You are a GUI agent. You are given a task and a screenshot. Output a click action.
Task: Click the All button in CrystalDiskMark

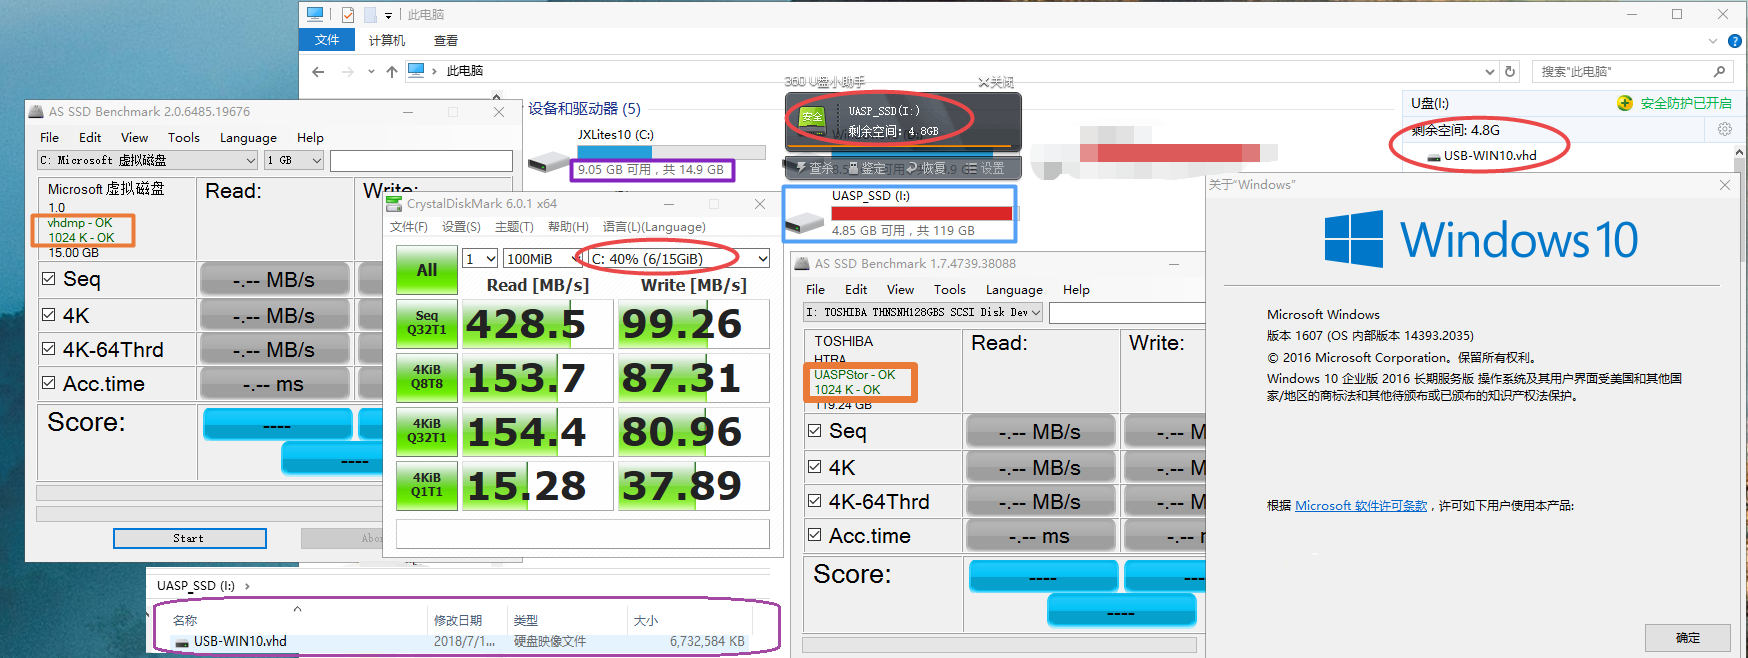tap(427, 270)
